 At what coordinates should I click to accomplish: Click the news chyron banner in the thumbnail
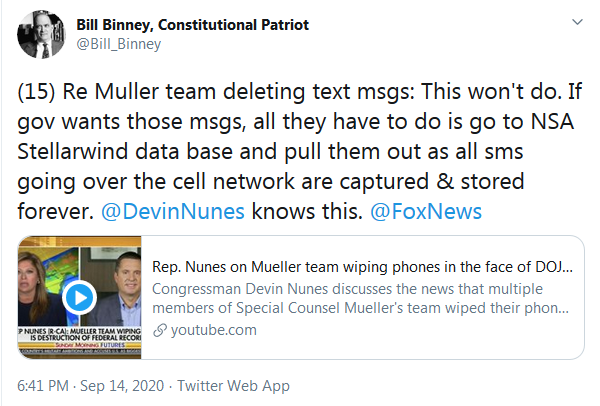point(80,335)
